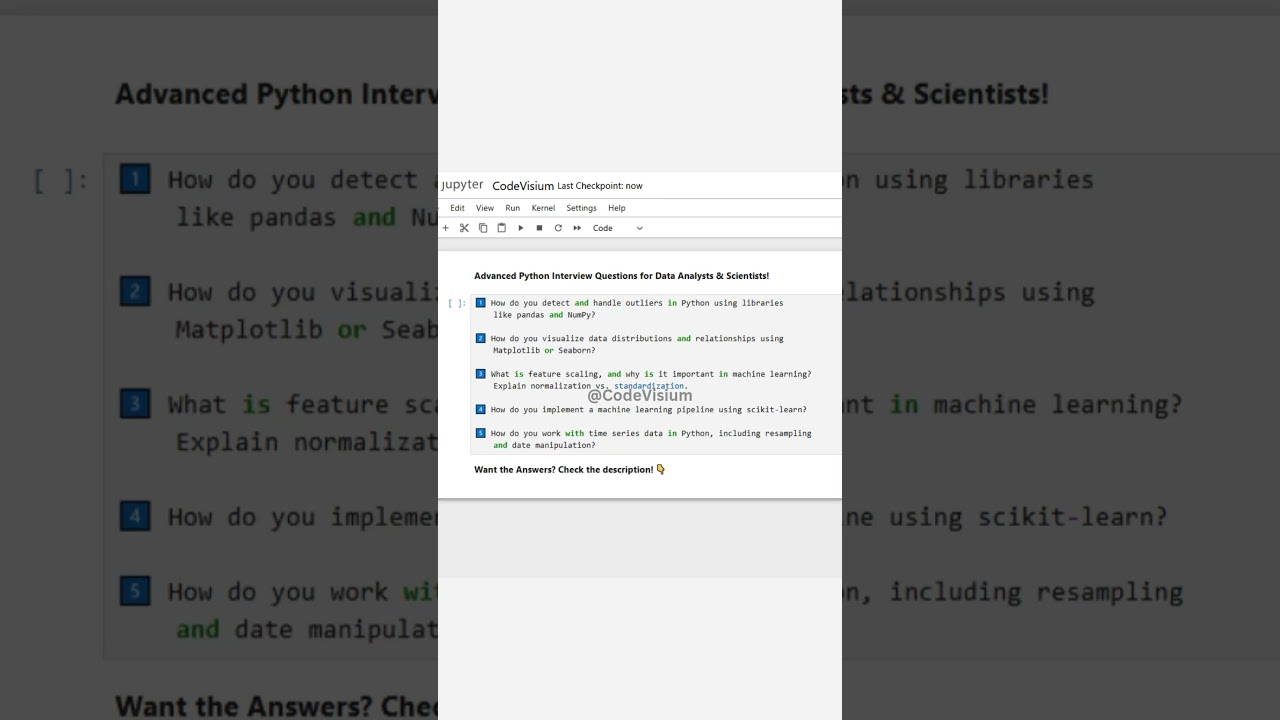Click question 3 about feature scaling
The height and width of the screenshot is (720, 1280).
coord(651,374)
